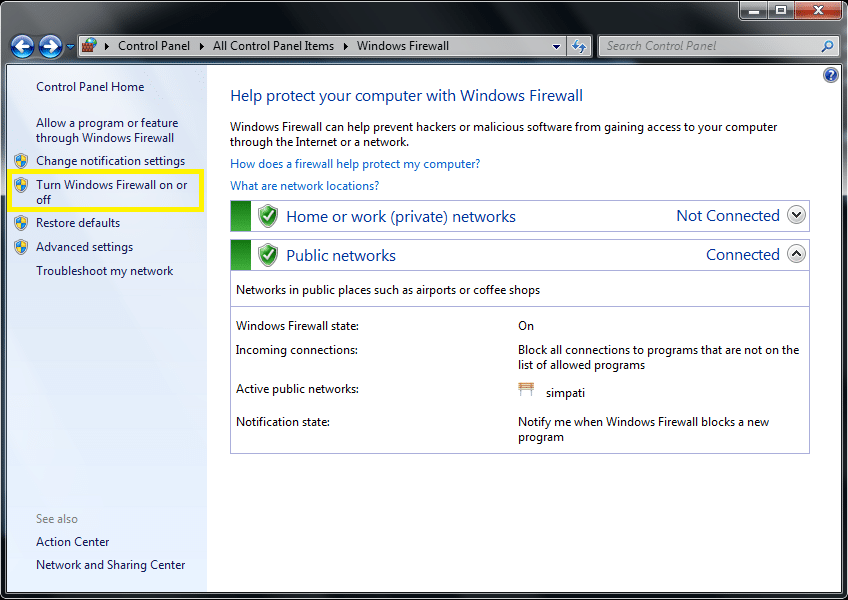The image size is (848, 600).
Task: Click the Connected status text
Action: click(x=743, y=254)
